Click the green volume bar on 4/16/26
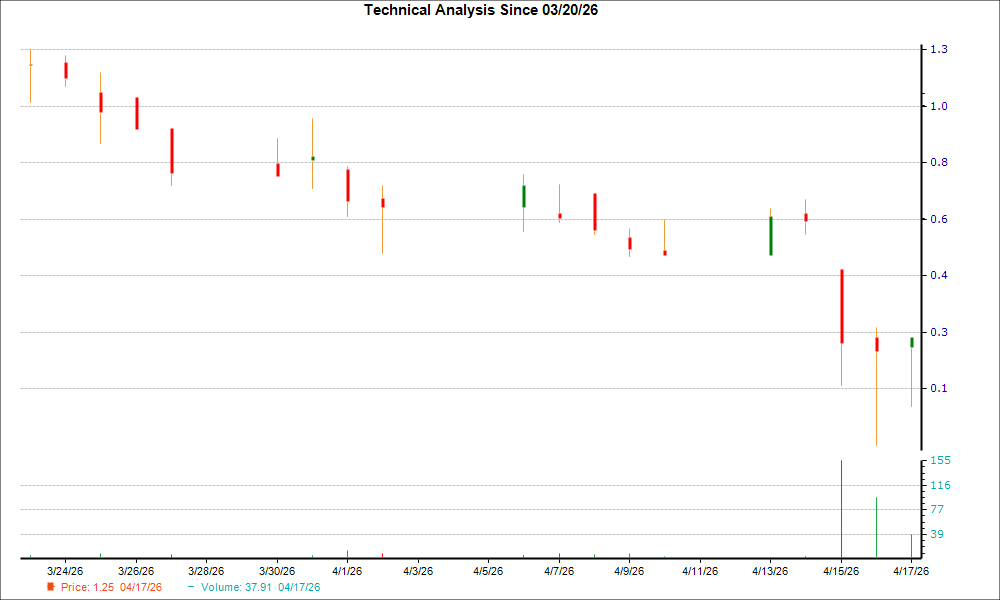The width and height of the screenshot is (1000, 600). pyautogui.click(x=877, y=525)
